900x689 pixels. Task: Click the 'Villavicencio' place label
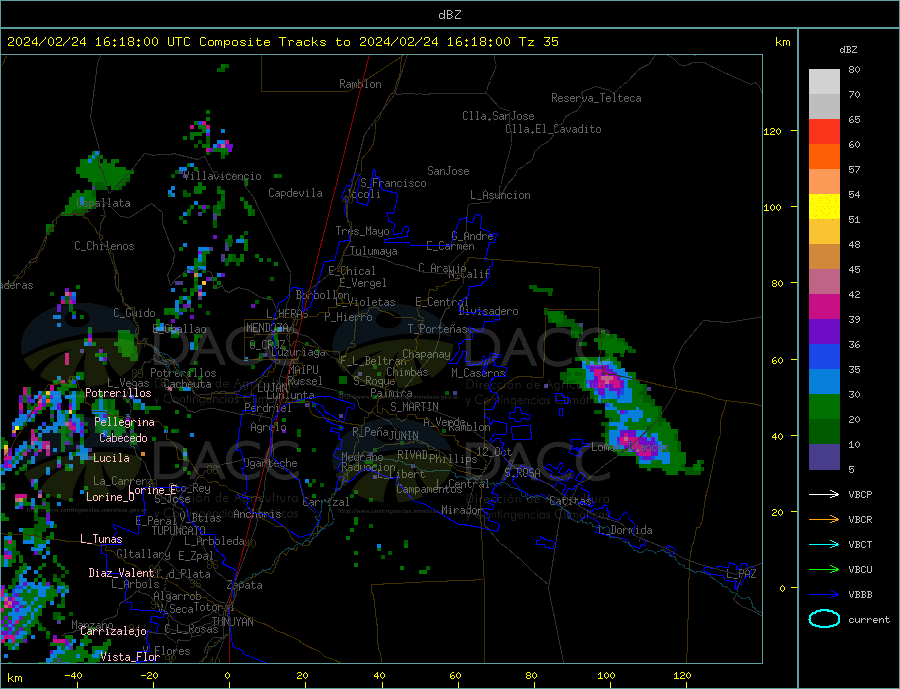click(x=223, y=176)
